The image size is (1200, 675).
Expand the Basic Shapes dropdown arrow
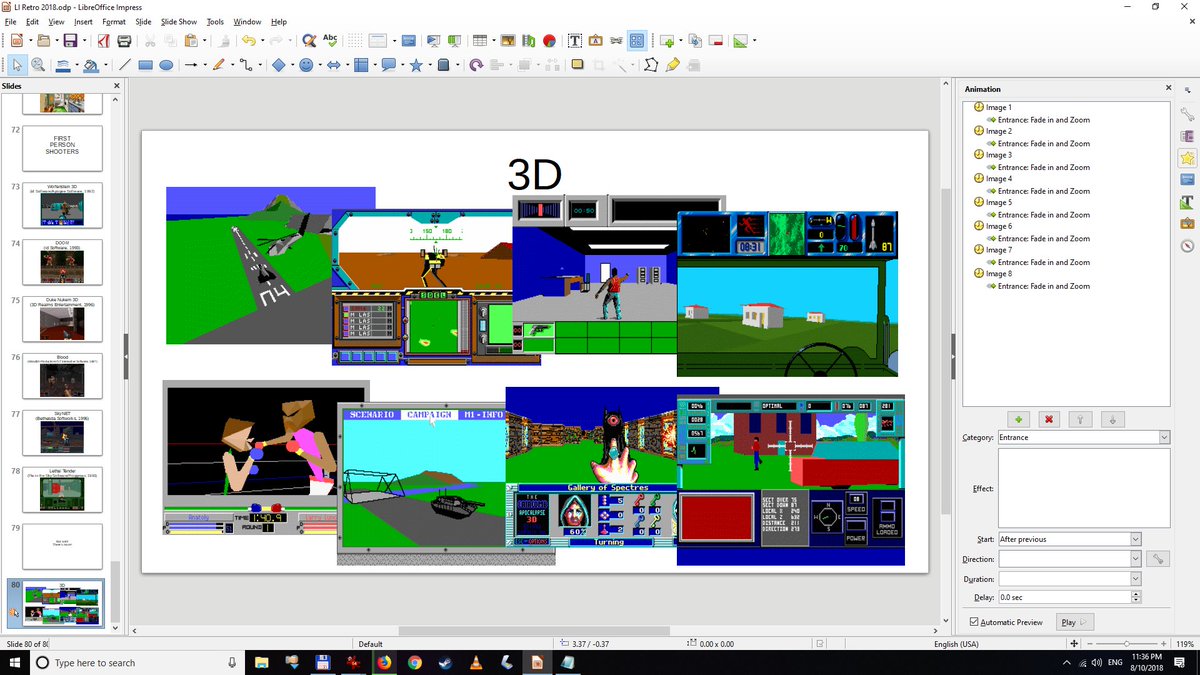(291, 65)
